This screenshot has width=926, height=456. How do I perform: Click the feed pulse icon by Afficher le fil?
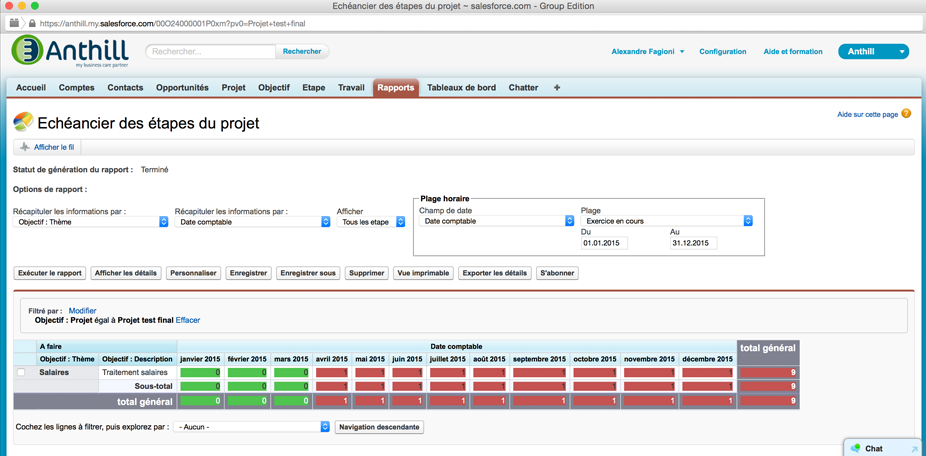click(24, 147)
